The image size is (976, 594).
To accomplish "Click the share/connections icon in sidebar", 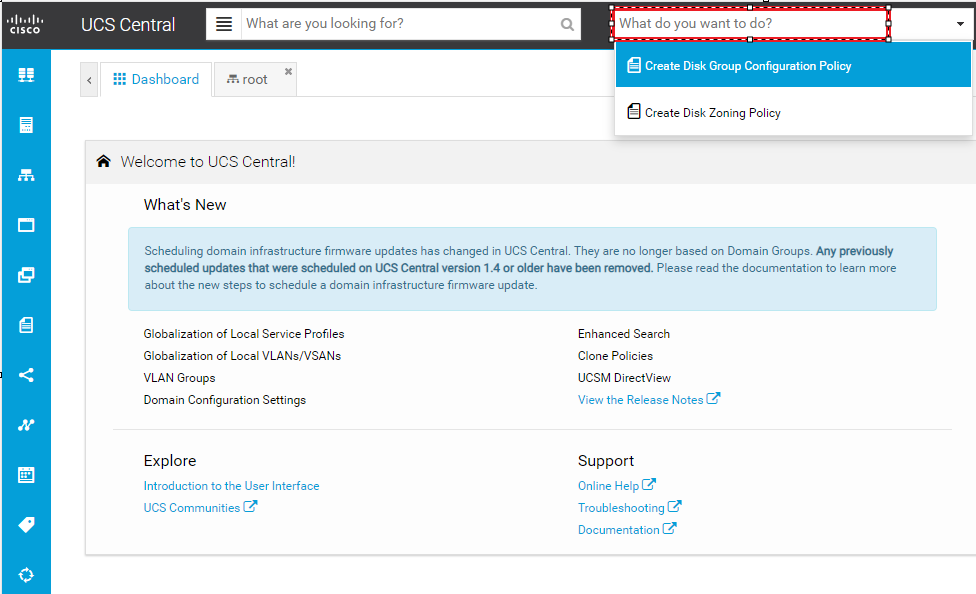I will click(x=26, y=374).
